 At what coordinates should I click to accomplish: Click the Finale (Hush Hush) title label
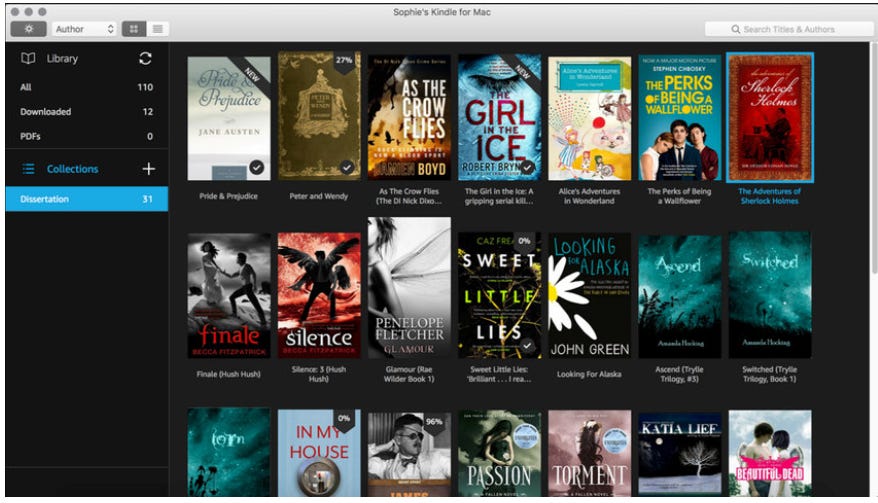tap(228, 374)
